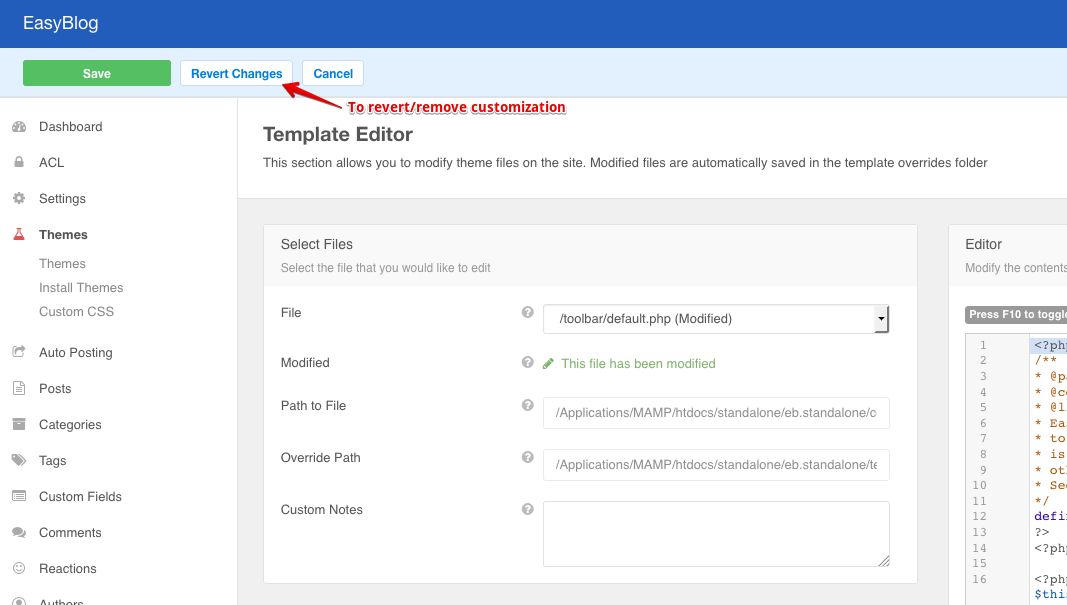Click help icon beside Path to File
The width and height of the screenshot is (1067, 605).
tap(527, 405)
